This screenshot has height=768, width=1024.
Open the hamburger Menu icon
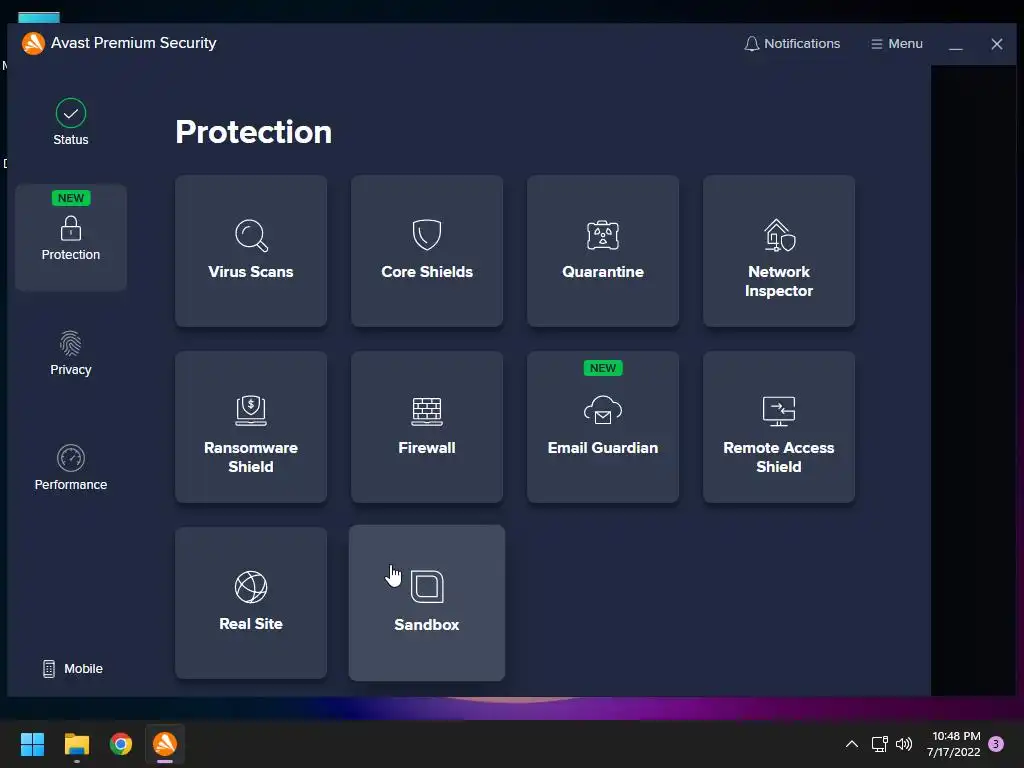[x=876, y=44]
